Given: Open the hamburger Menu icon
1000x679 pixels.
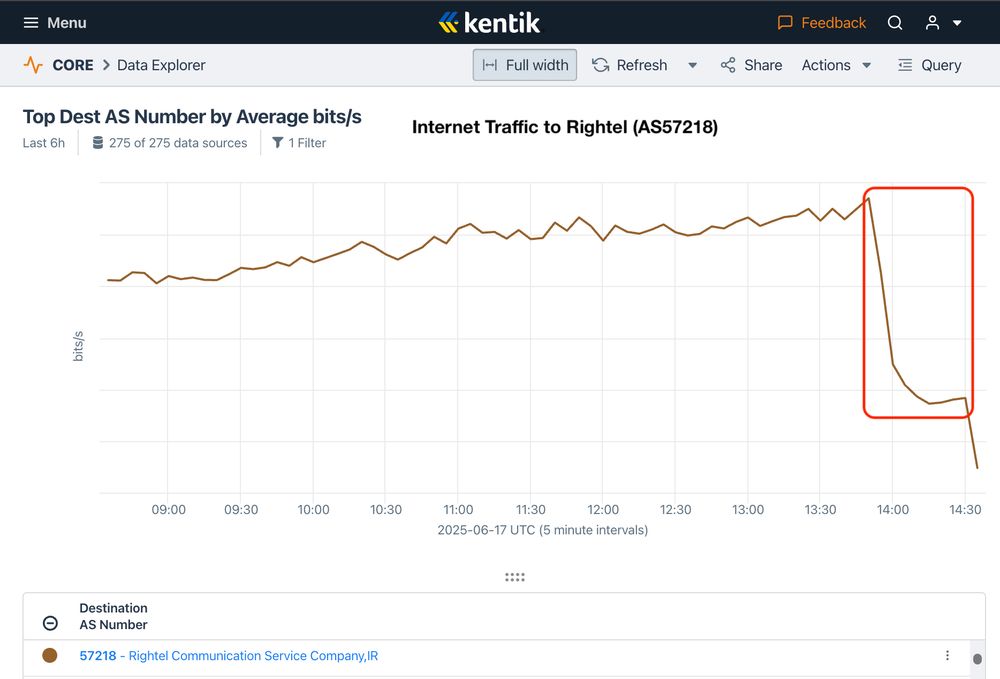Looking at the screenshot, I should [31, 23].
